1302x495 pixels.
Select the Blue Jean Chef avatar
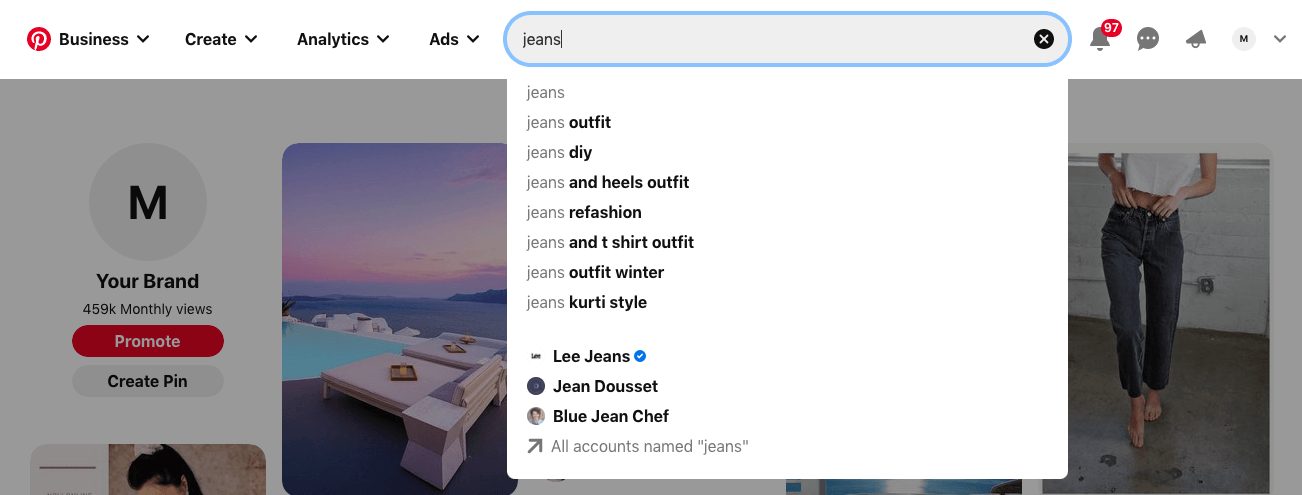(536, 416)
